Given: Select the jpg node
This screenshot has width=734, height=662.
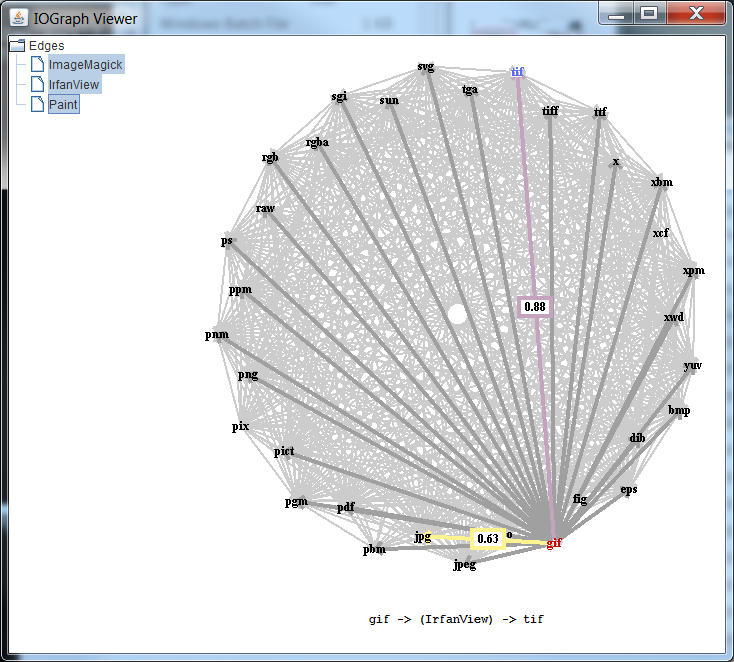Looking at the screenshot, I should (422, 537).
